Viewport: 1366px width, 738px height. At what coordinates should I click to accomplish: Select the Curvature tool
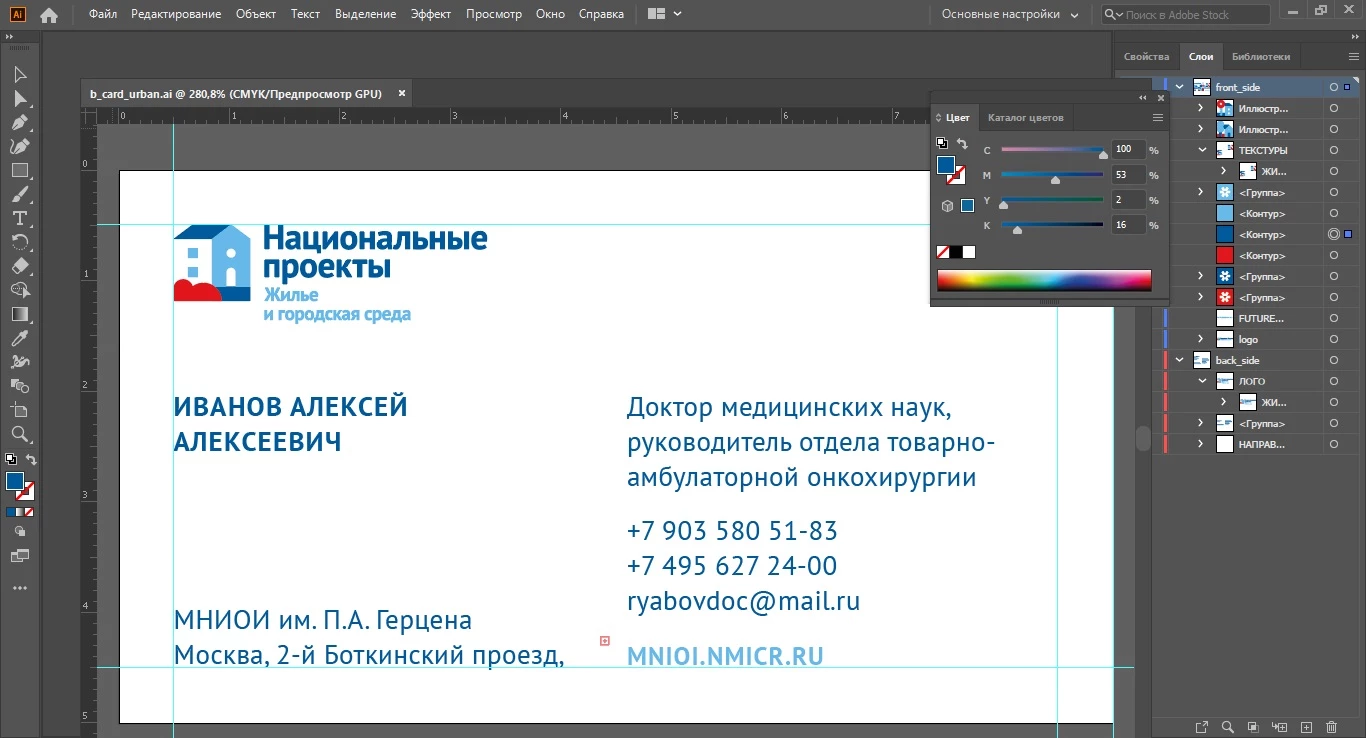click(19, 147)
